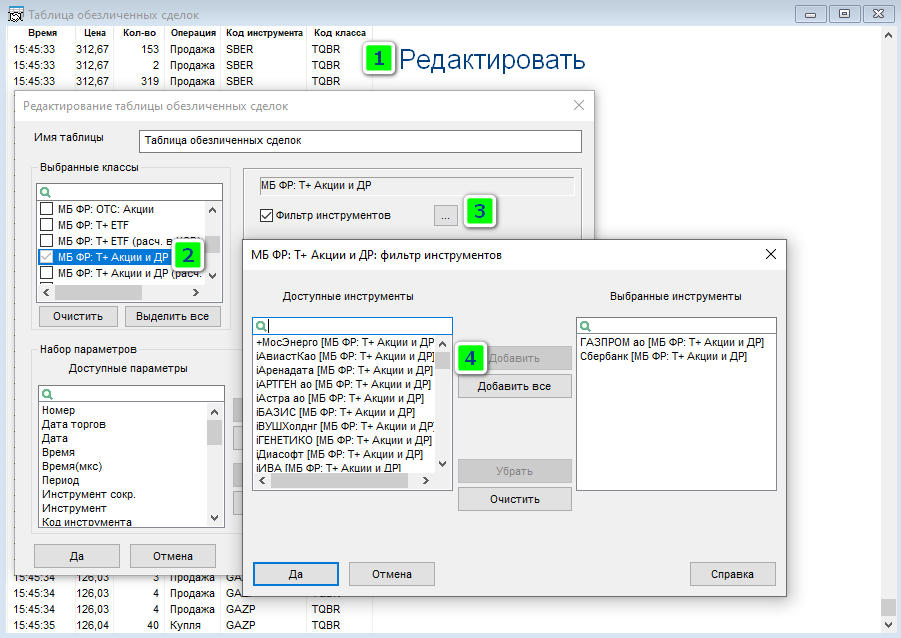
Task: Close the table editing dialog
Action: 578,105
